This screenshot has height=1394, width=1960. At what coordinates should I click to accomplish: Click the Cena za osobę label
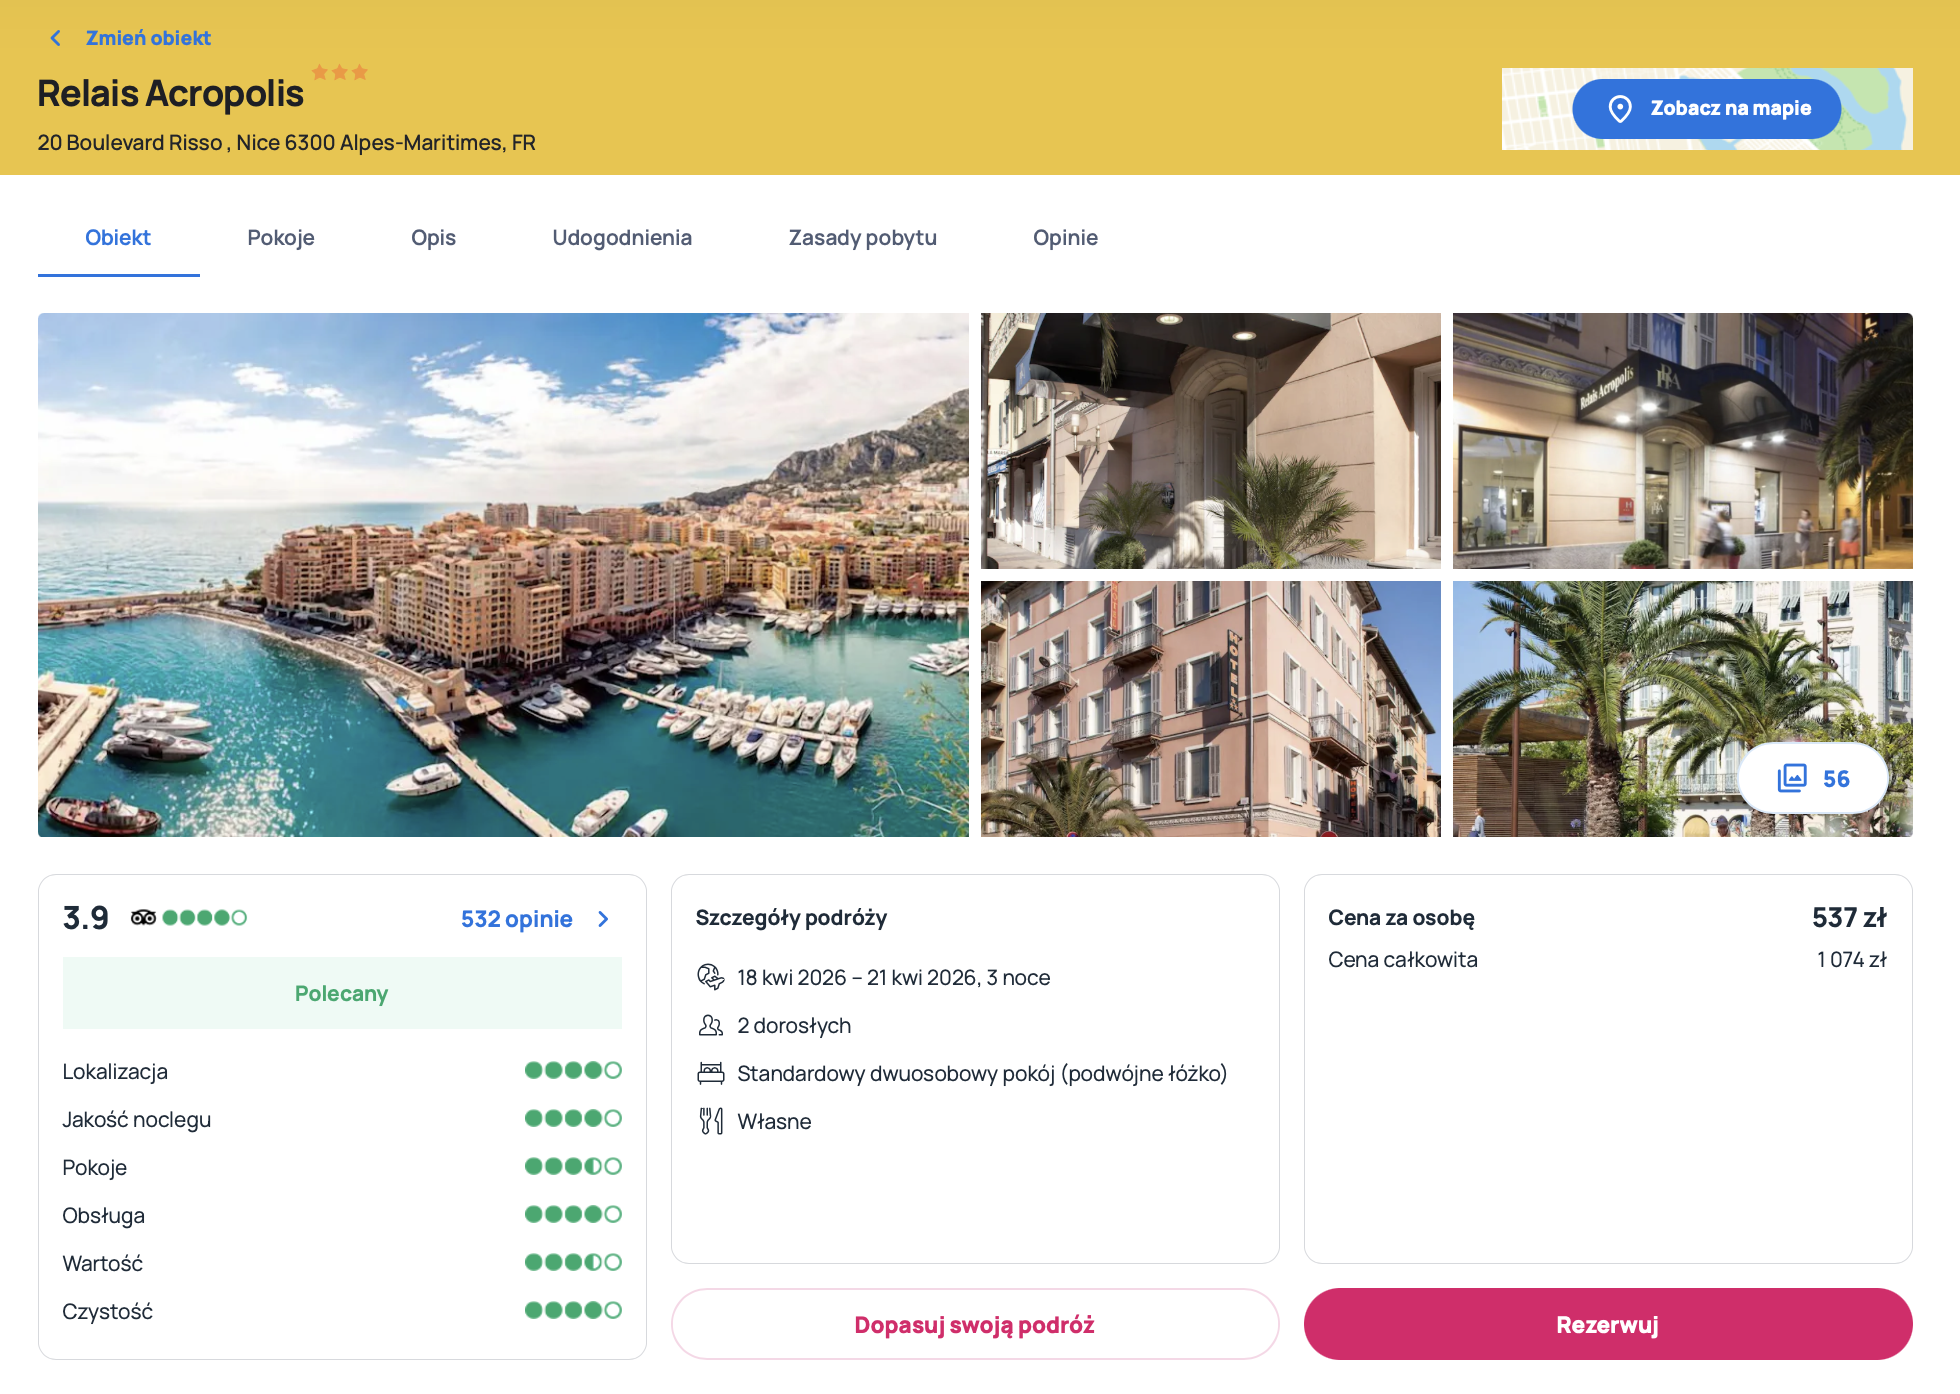click(x=1401, y=918)
